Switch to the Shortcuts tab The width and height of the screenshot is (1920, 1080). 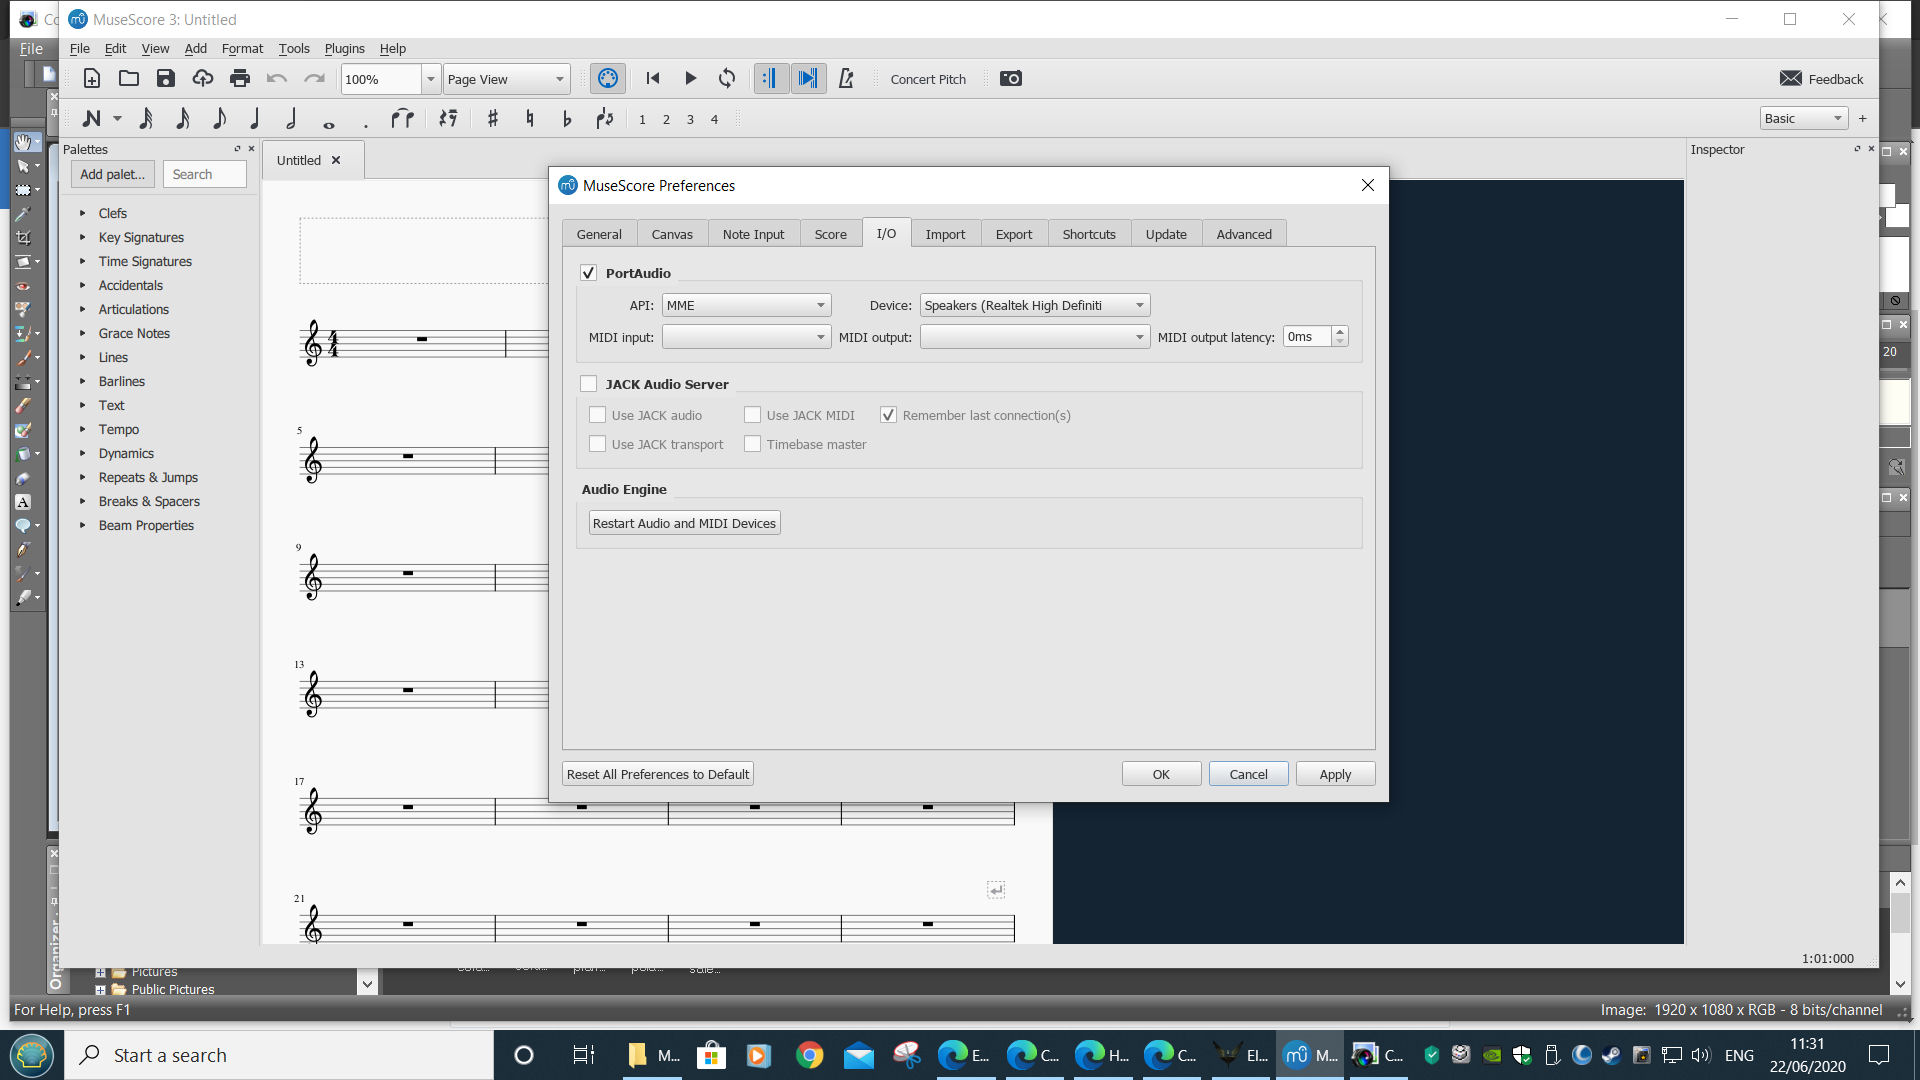point(1089,234)
